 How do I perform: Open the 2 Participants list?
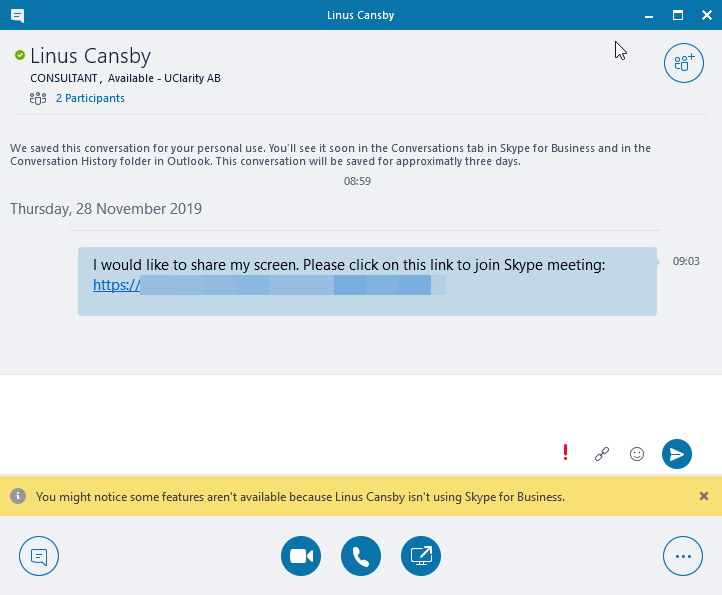90,98
